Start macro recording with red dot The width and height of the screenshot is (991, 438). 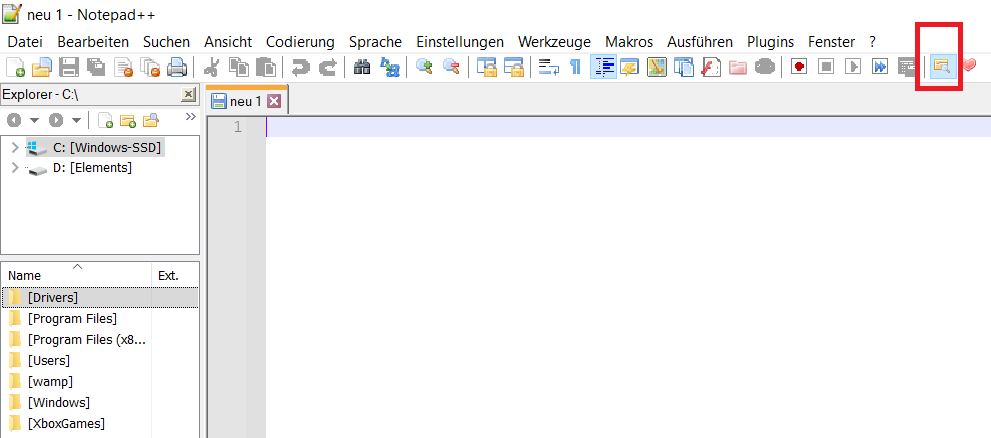click(x=799, y=66)
